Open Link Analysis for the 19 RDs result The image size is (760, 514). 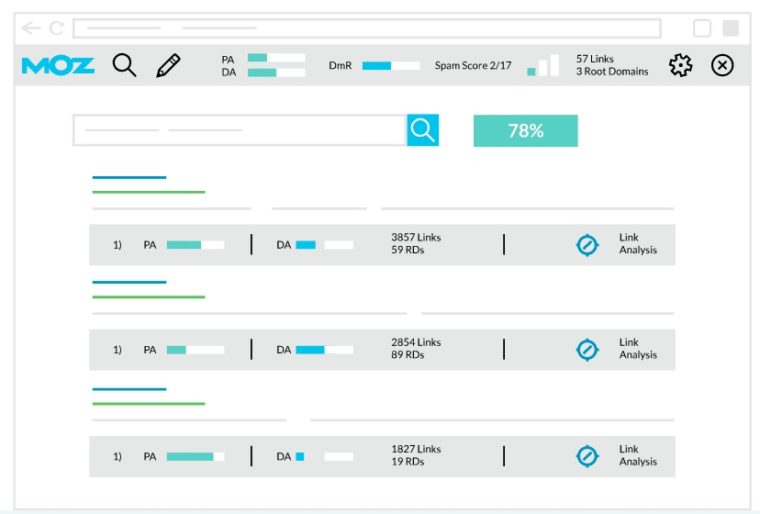coord(637,456)
